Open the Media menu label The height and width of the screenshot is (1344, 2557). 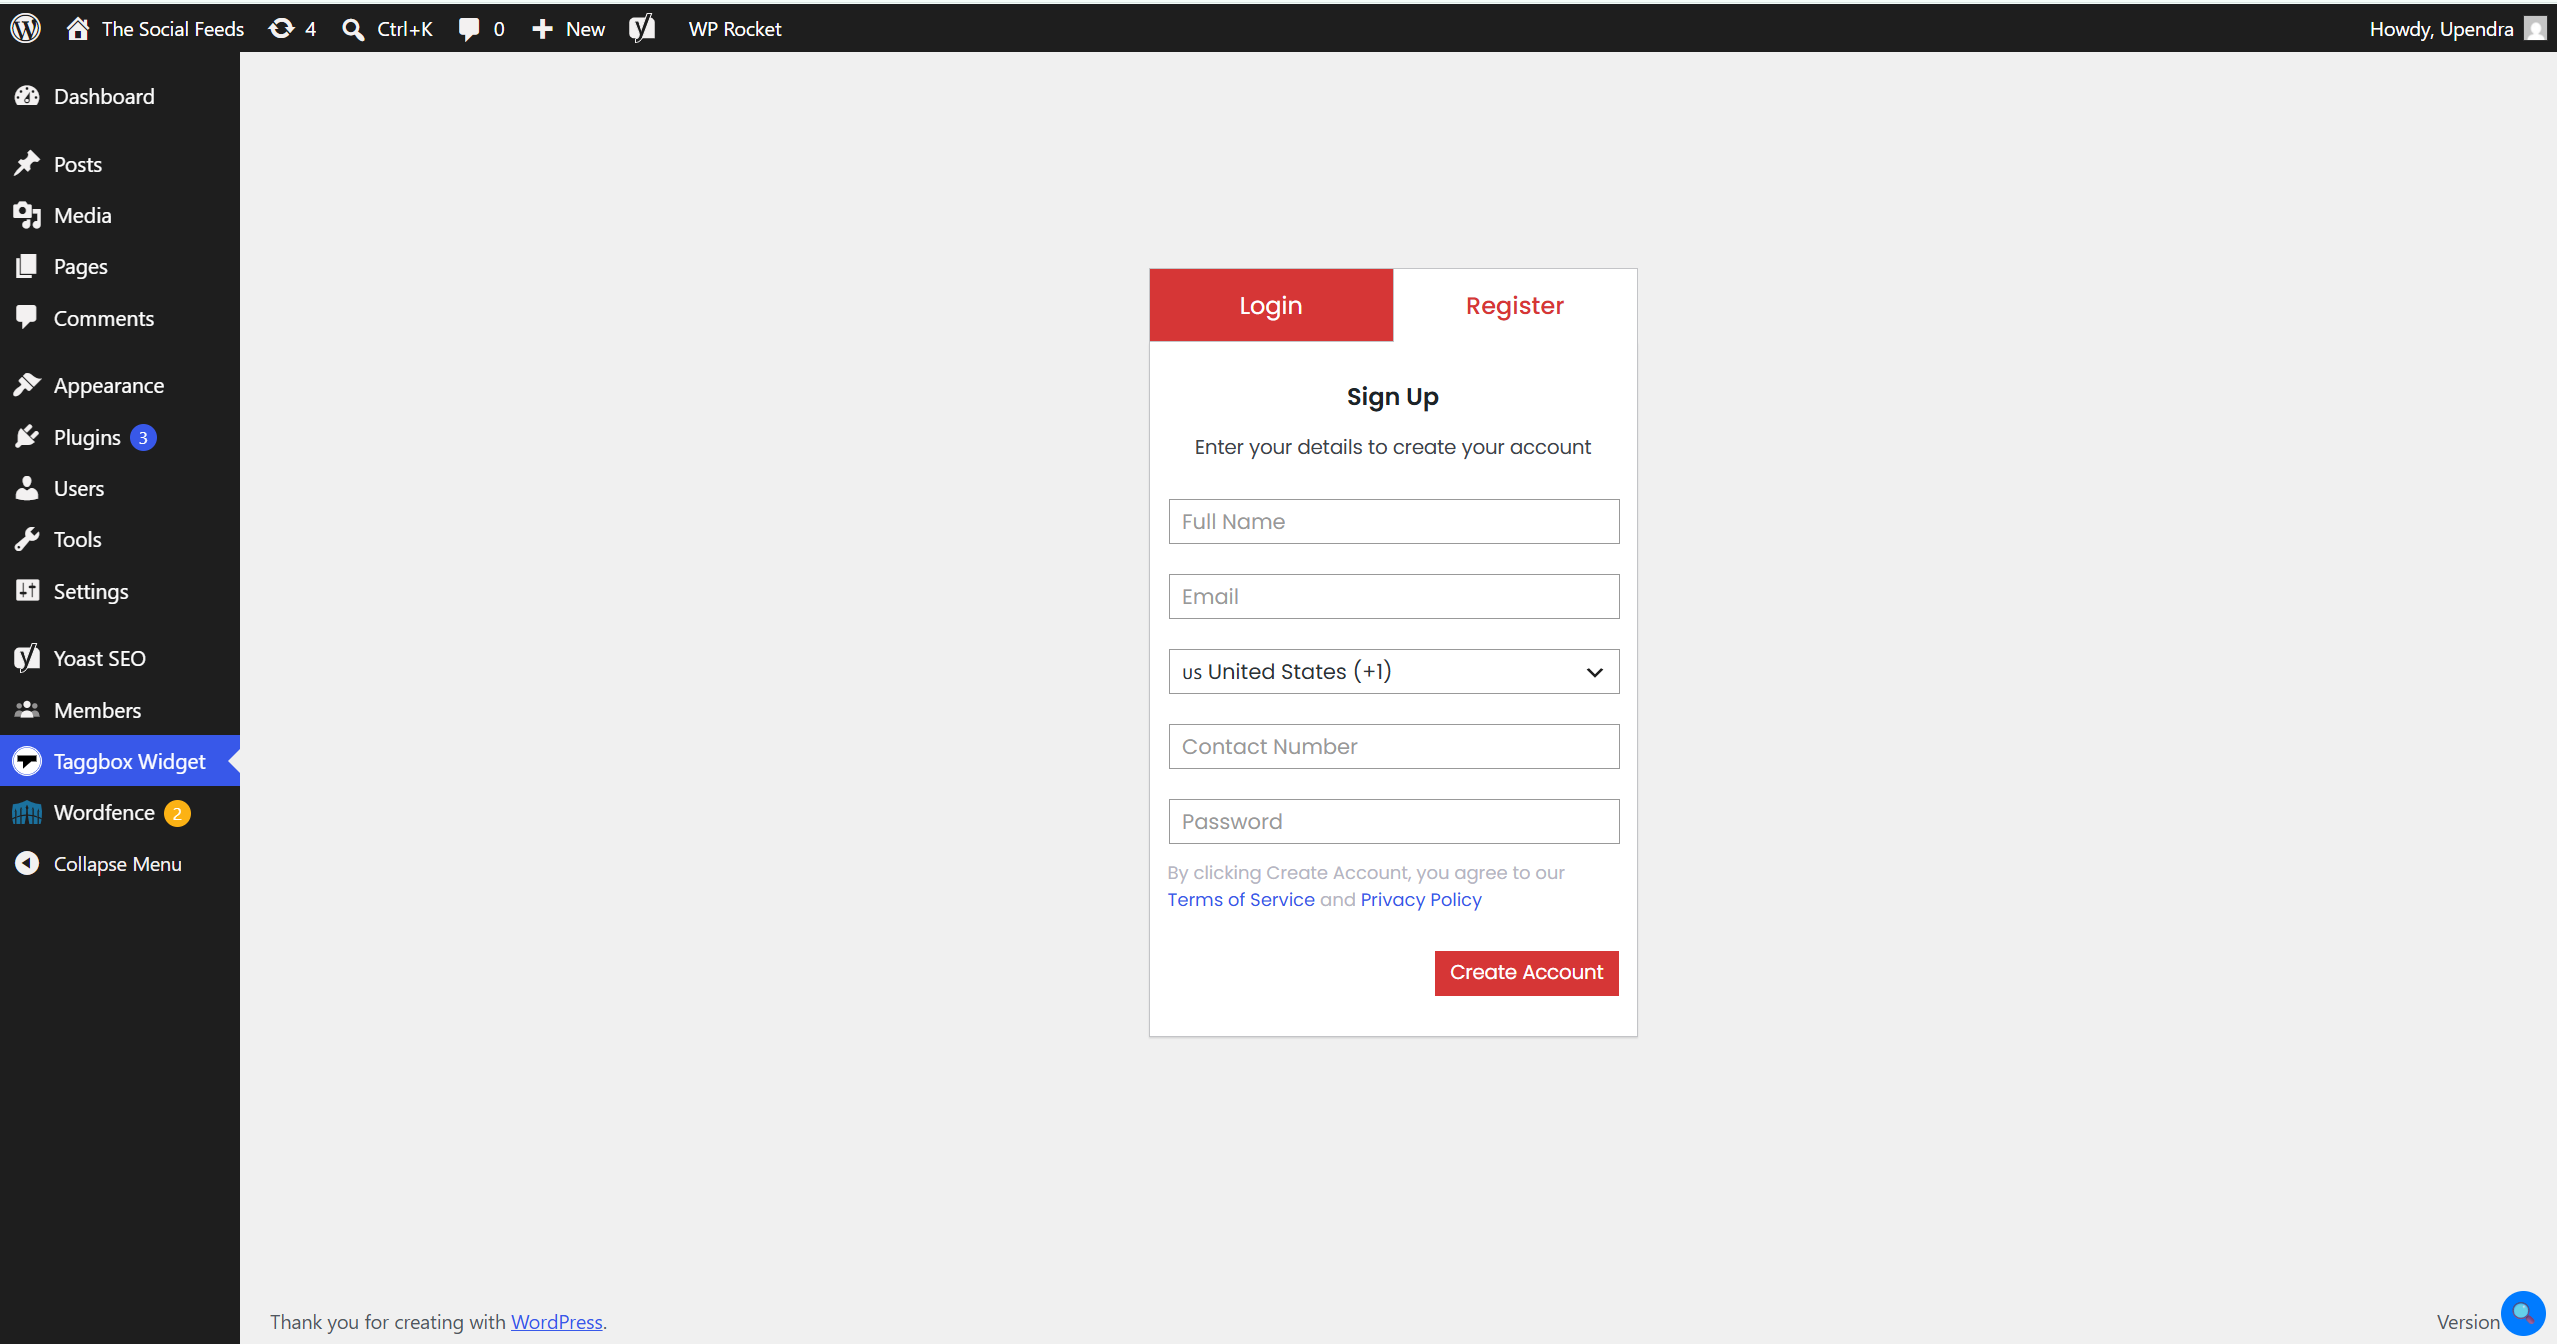[82, 215]
